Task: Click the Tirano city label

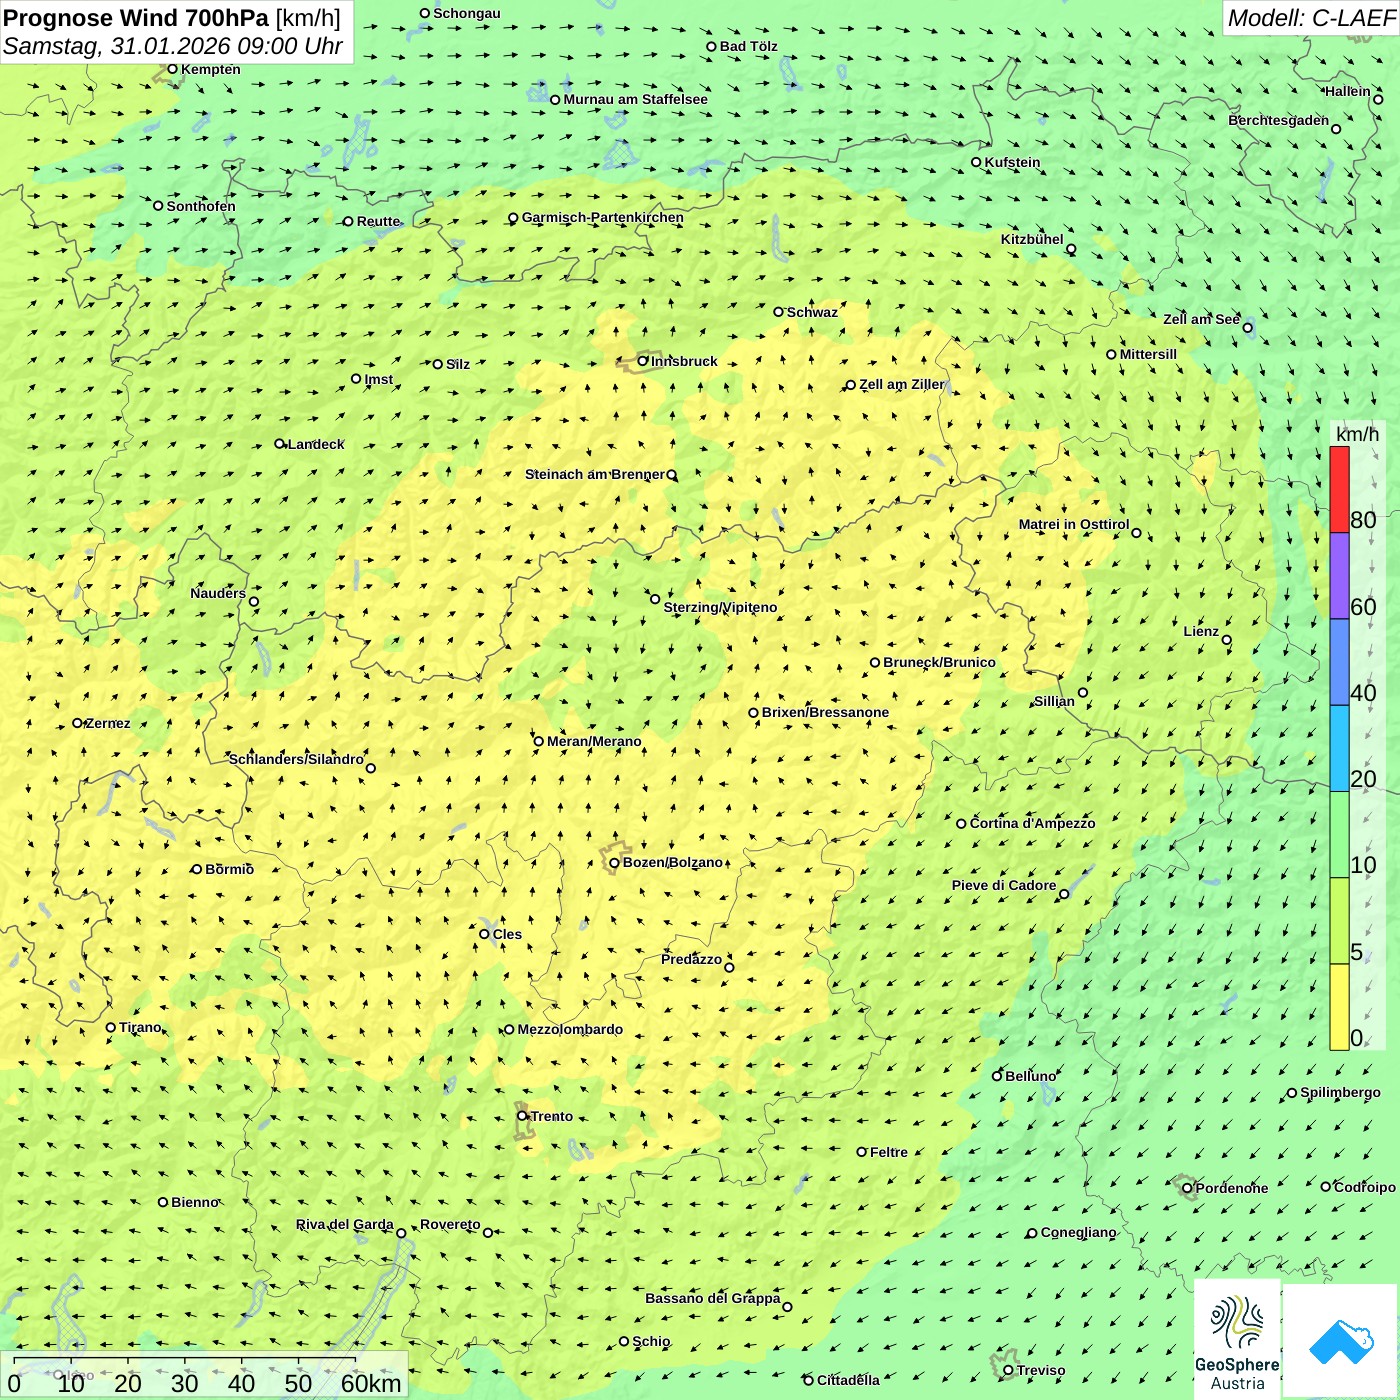Action: (x=140, y=1027)
